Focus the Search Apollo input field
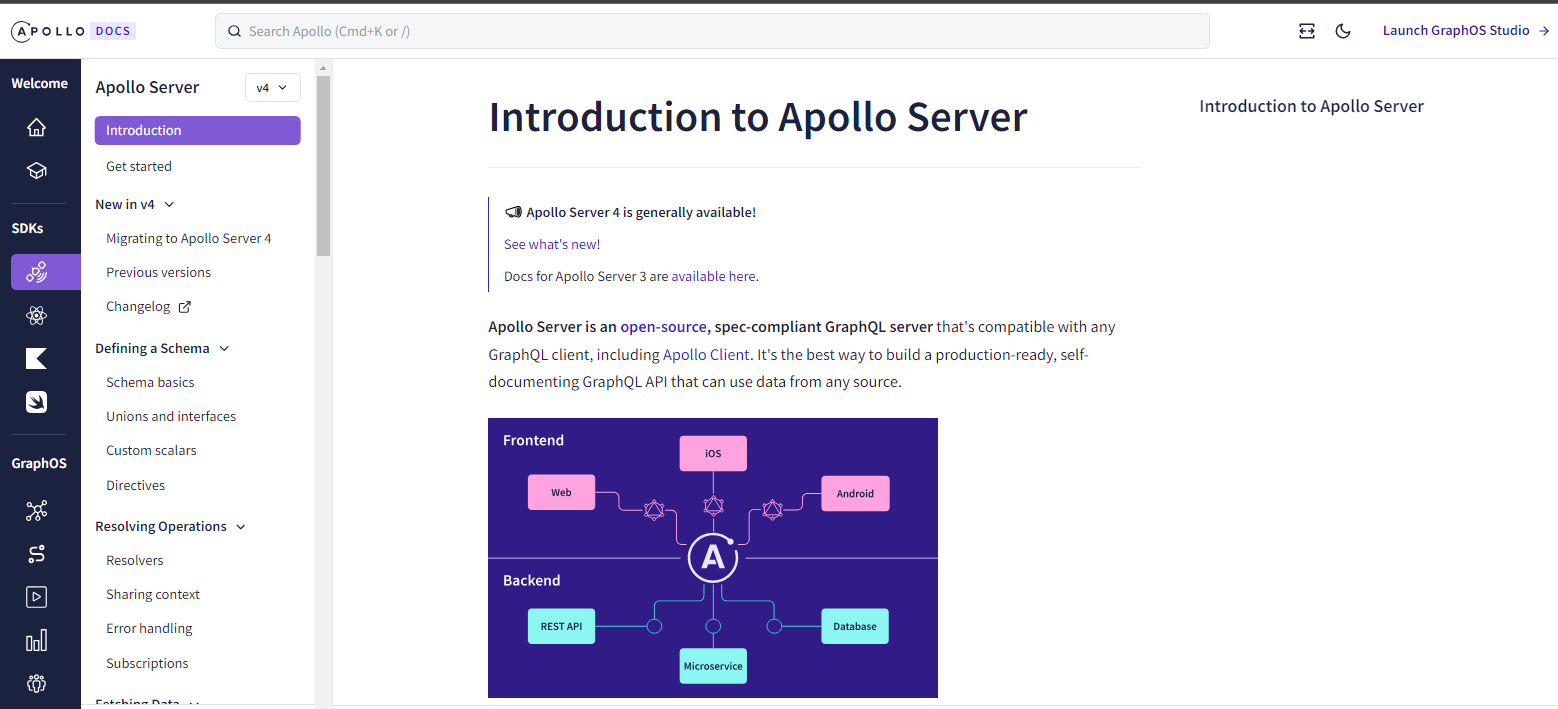Image resolution: width=1558 pixels, height=709 pixels. point(712,31)
